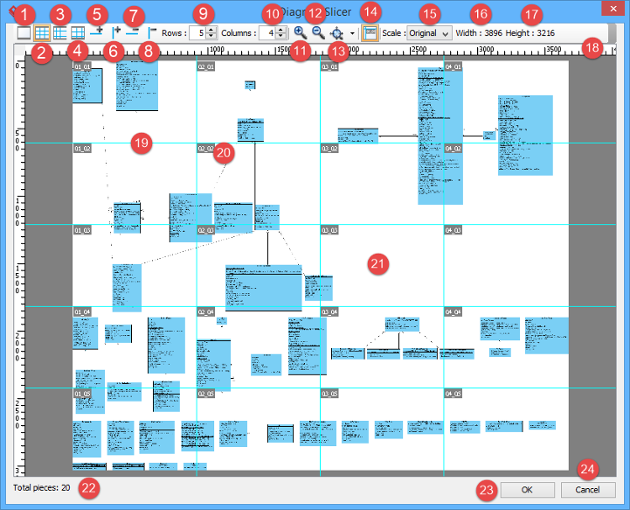Decrease Columns using the down spinner arrow
Screen dimensions: 630x510
coord(282,36)
